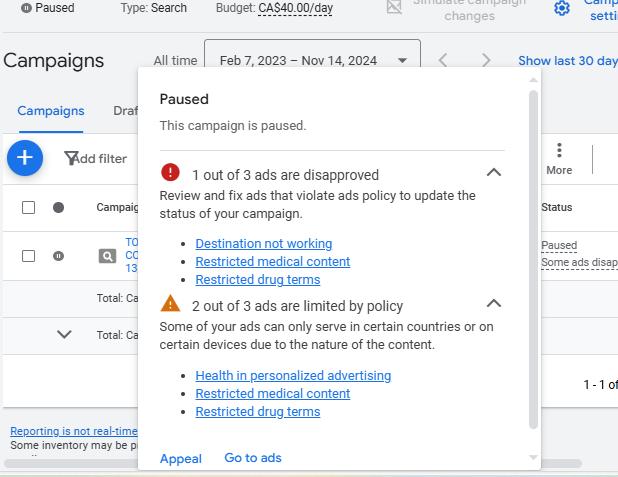
Task: Click the budget value CA$40.00/day
Action: pyautogui.click(x=296, y=8)
